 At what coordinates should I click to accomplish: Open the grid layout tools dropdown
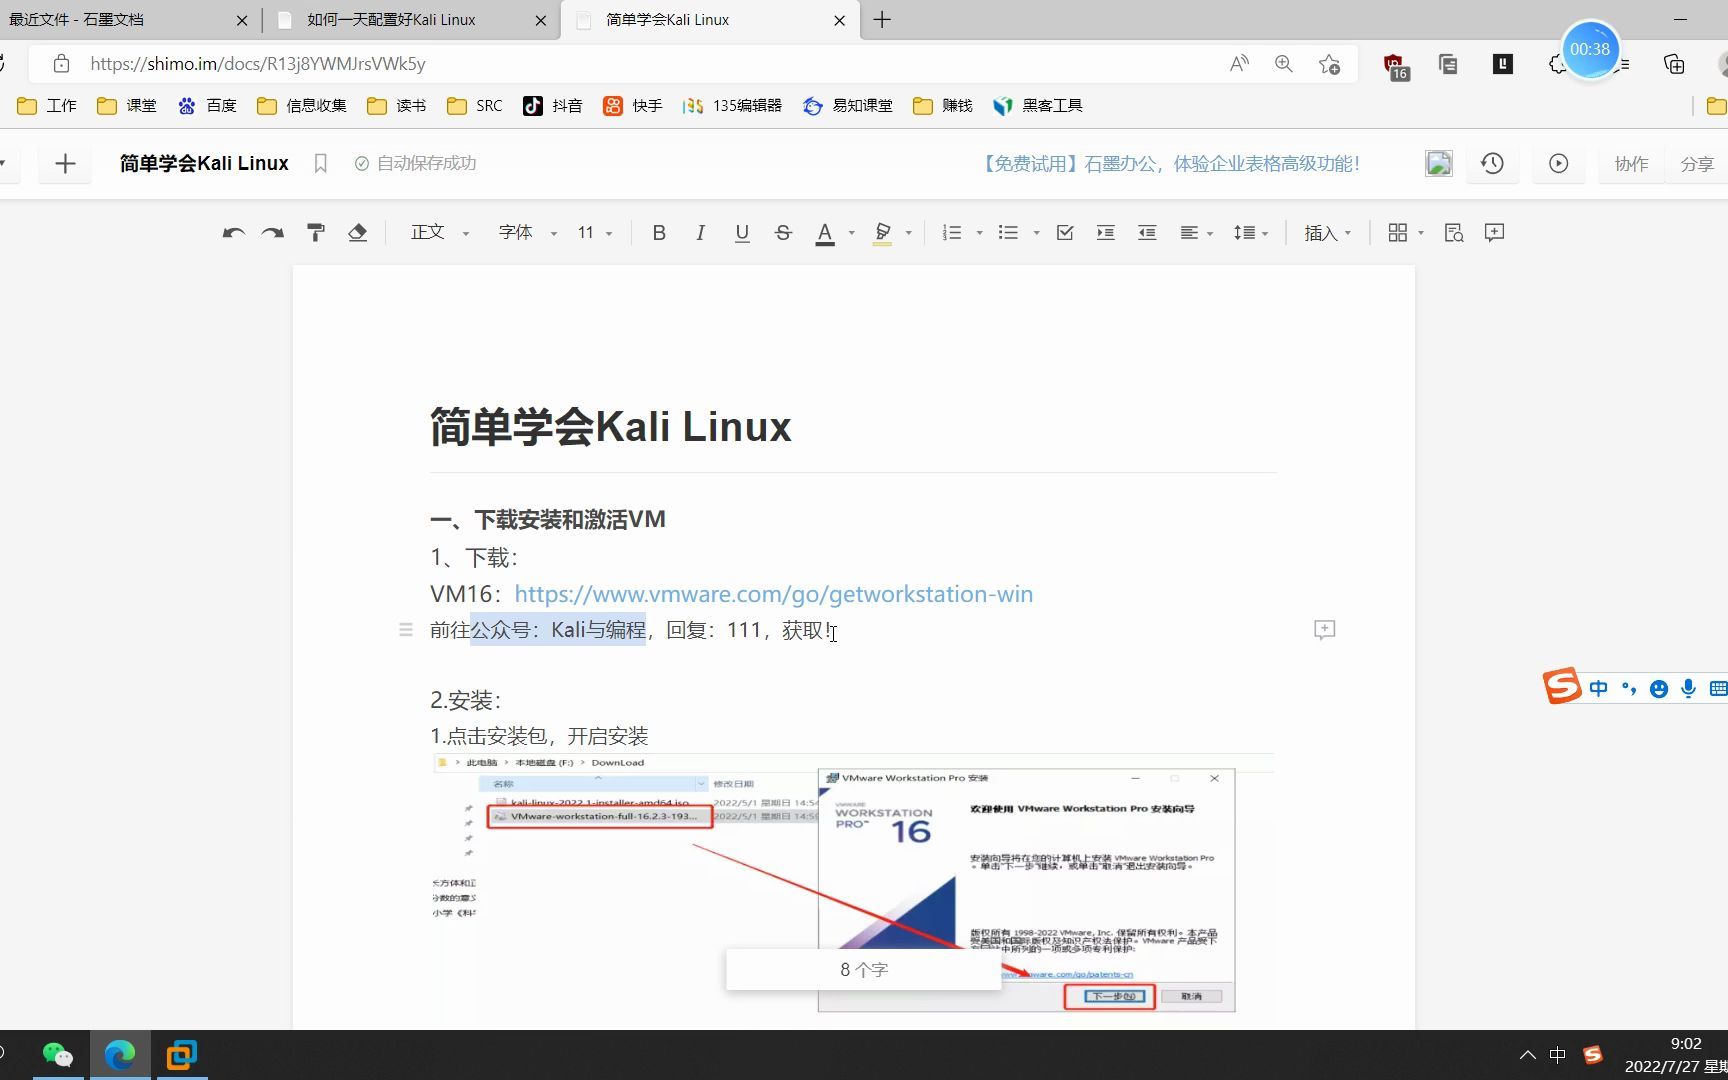click(x=1405, y=233)
